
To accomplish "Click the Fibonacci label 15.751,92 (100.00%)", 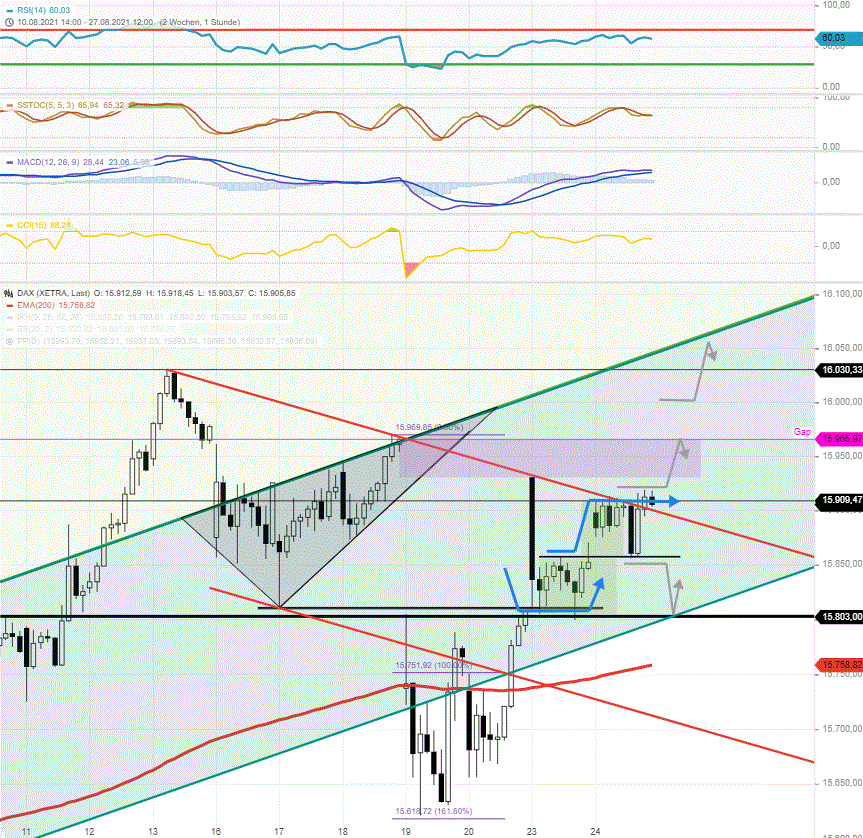I will (434, 665).
